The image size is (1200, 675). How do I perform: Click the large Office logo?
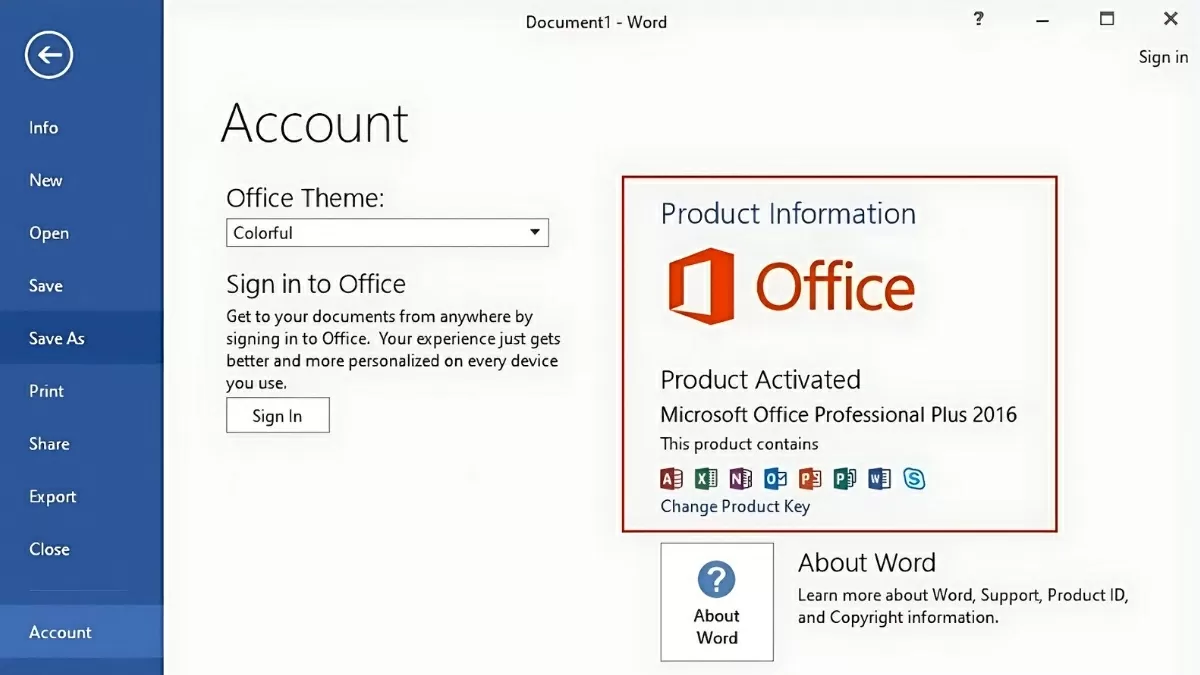click(791, 287)
